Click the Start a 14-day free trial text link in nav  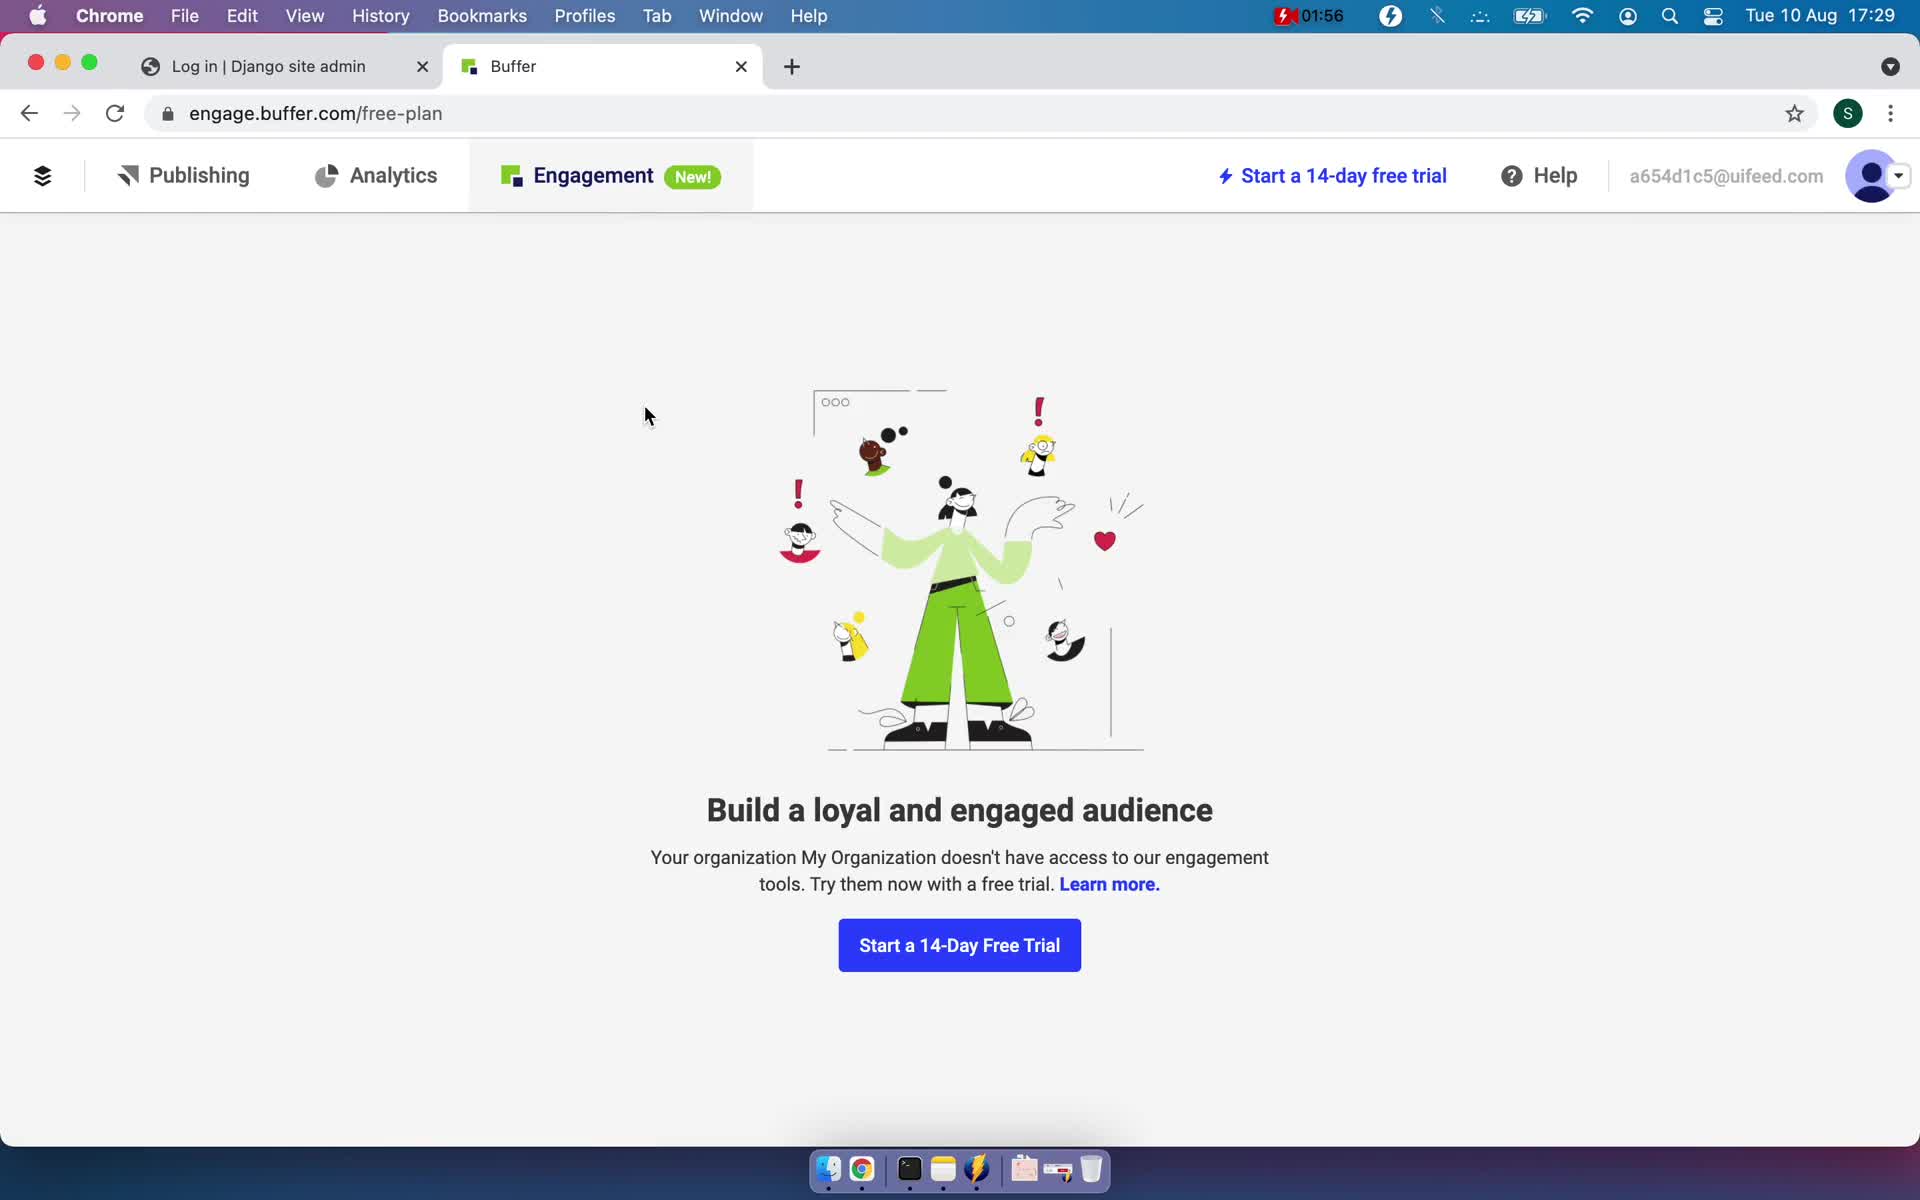pyautogui.click(x=1333, y=176)
